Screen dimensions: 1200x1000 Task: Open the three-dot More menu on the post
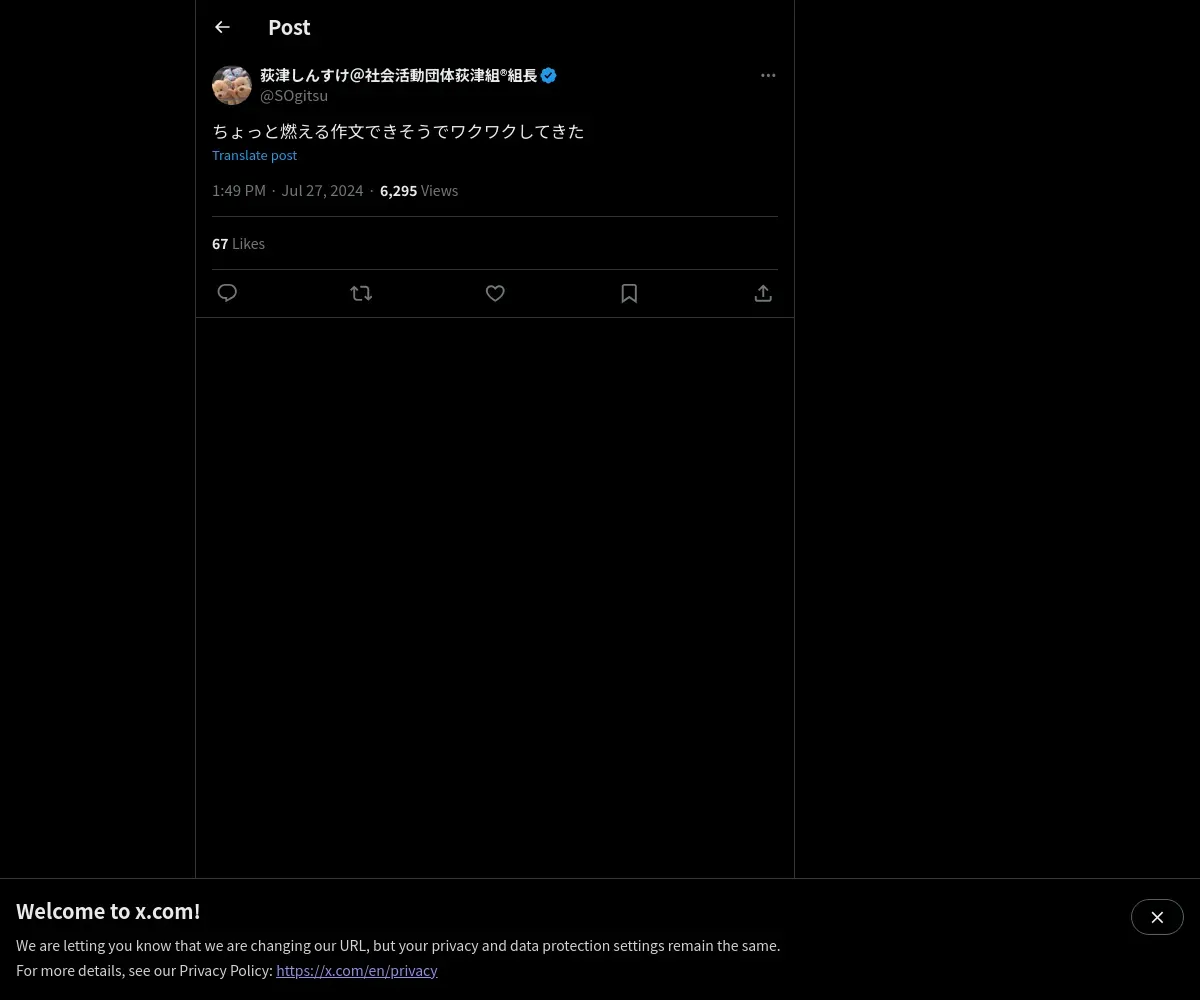pyautogui.click(x=768, y=75)
